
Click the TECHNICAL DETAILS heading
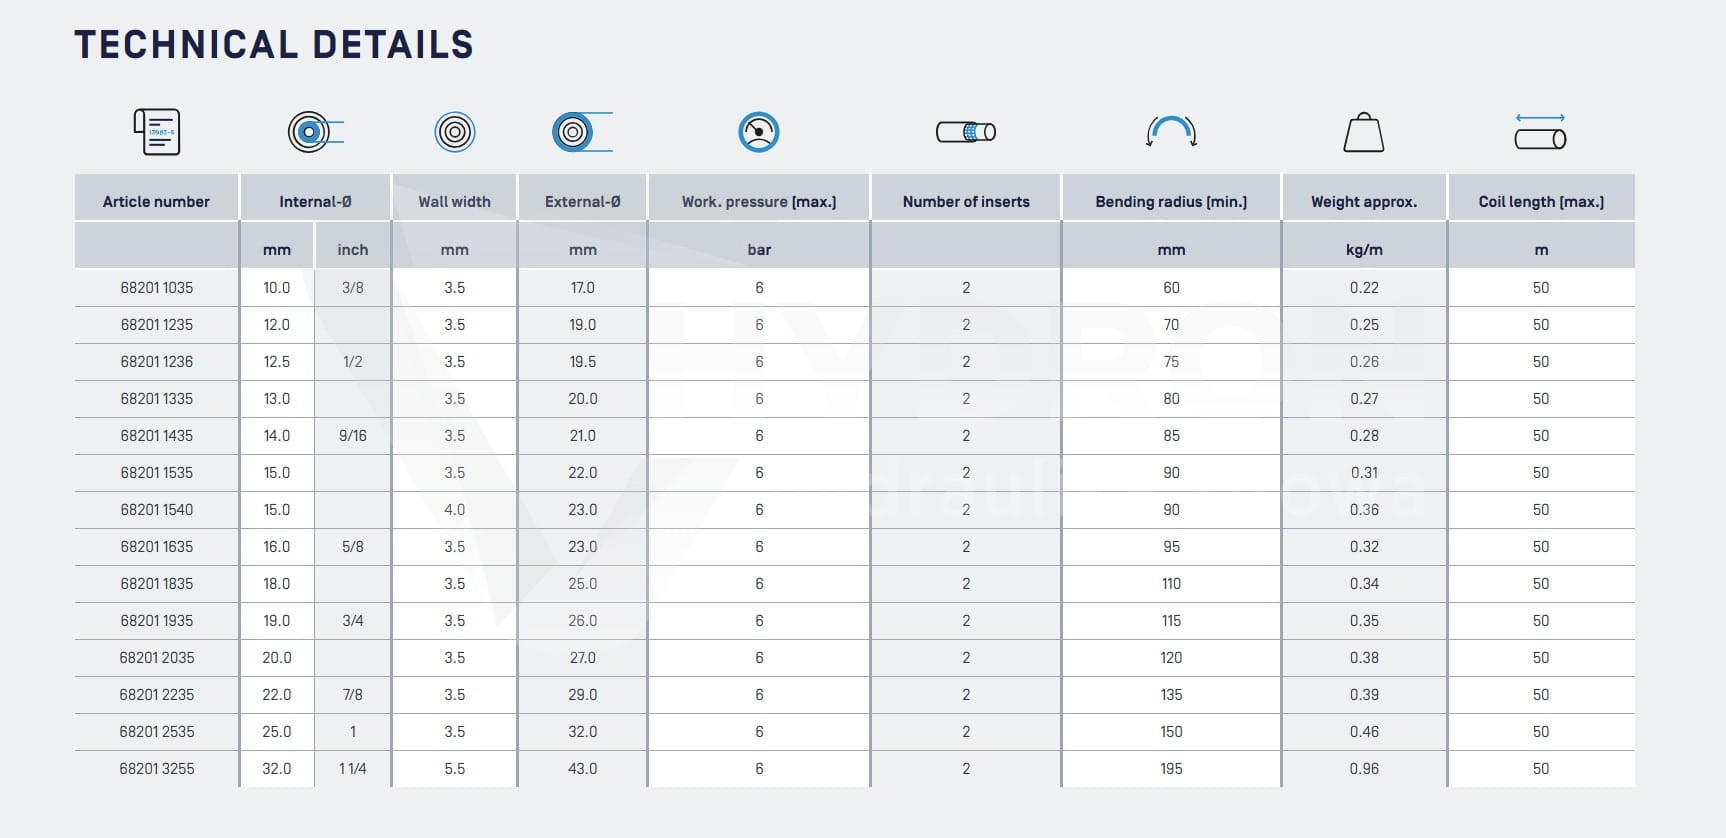[274, 45]
